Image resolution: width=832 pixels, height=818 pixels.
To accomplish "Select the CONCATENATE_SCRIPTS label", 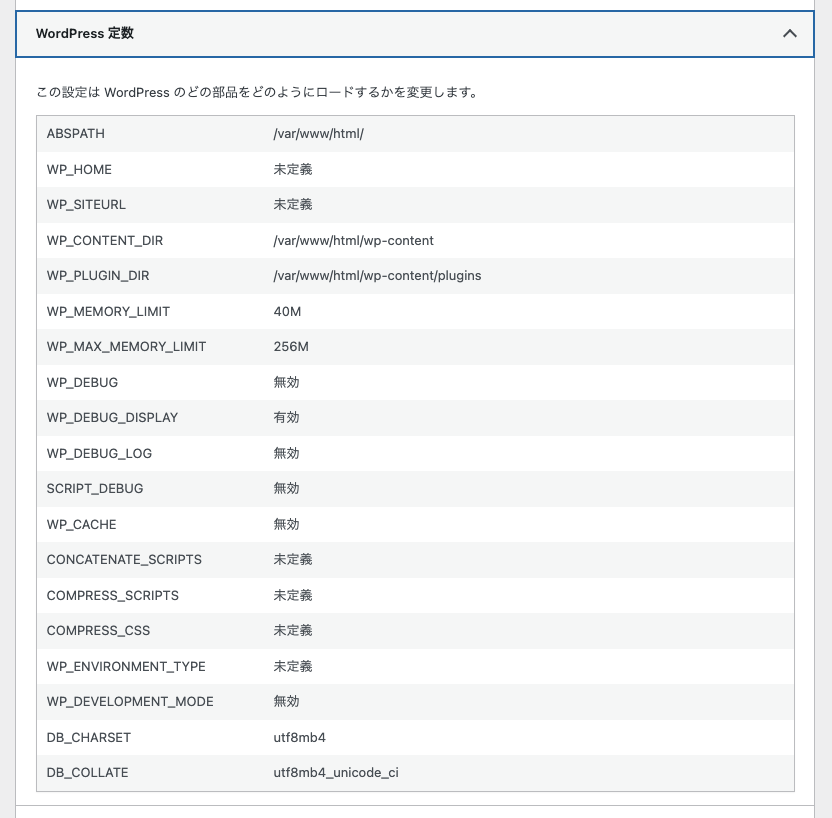I will [124, 560].
